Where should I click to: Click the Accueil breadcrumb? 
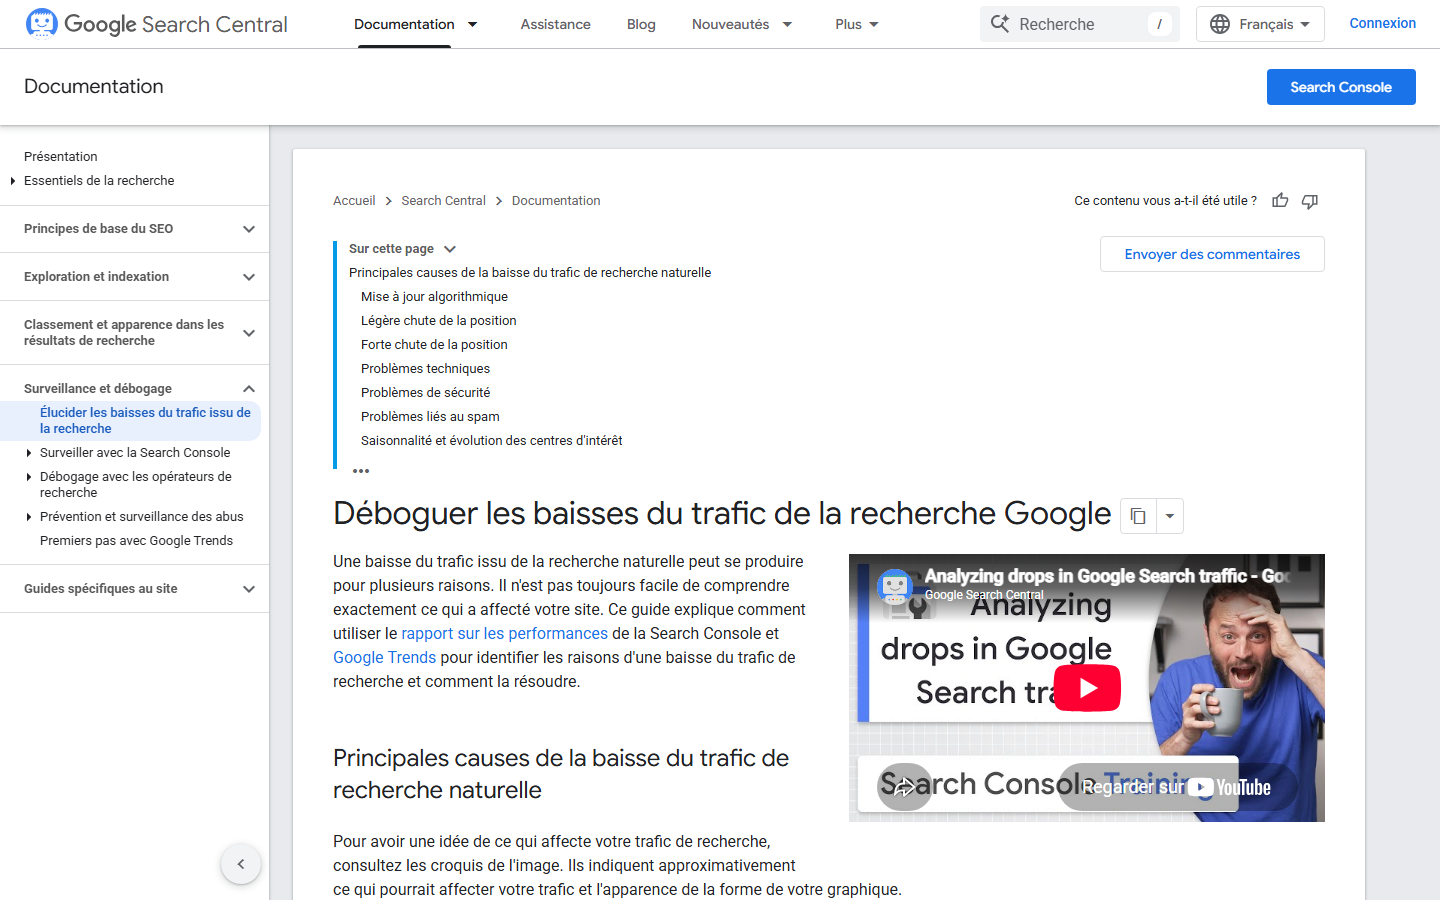click(354, 201)
